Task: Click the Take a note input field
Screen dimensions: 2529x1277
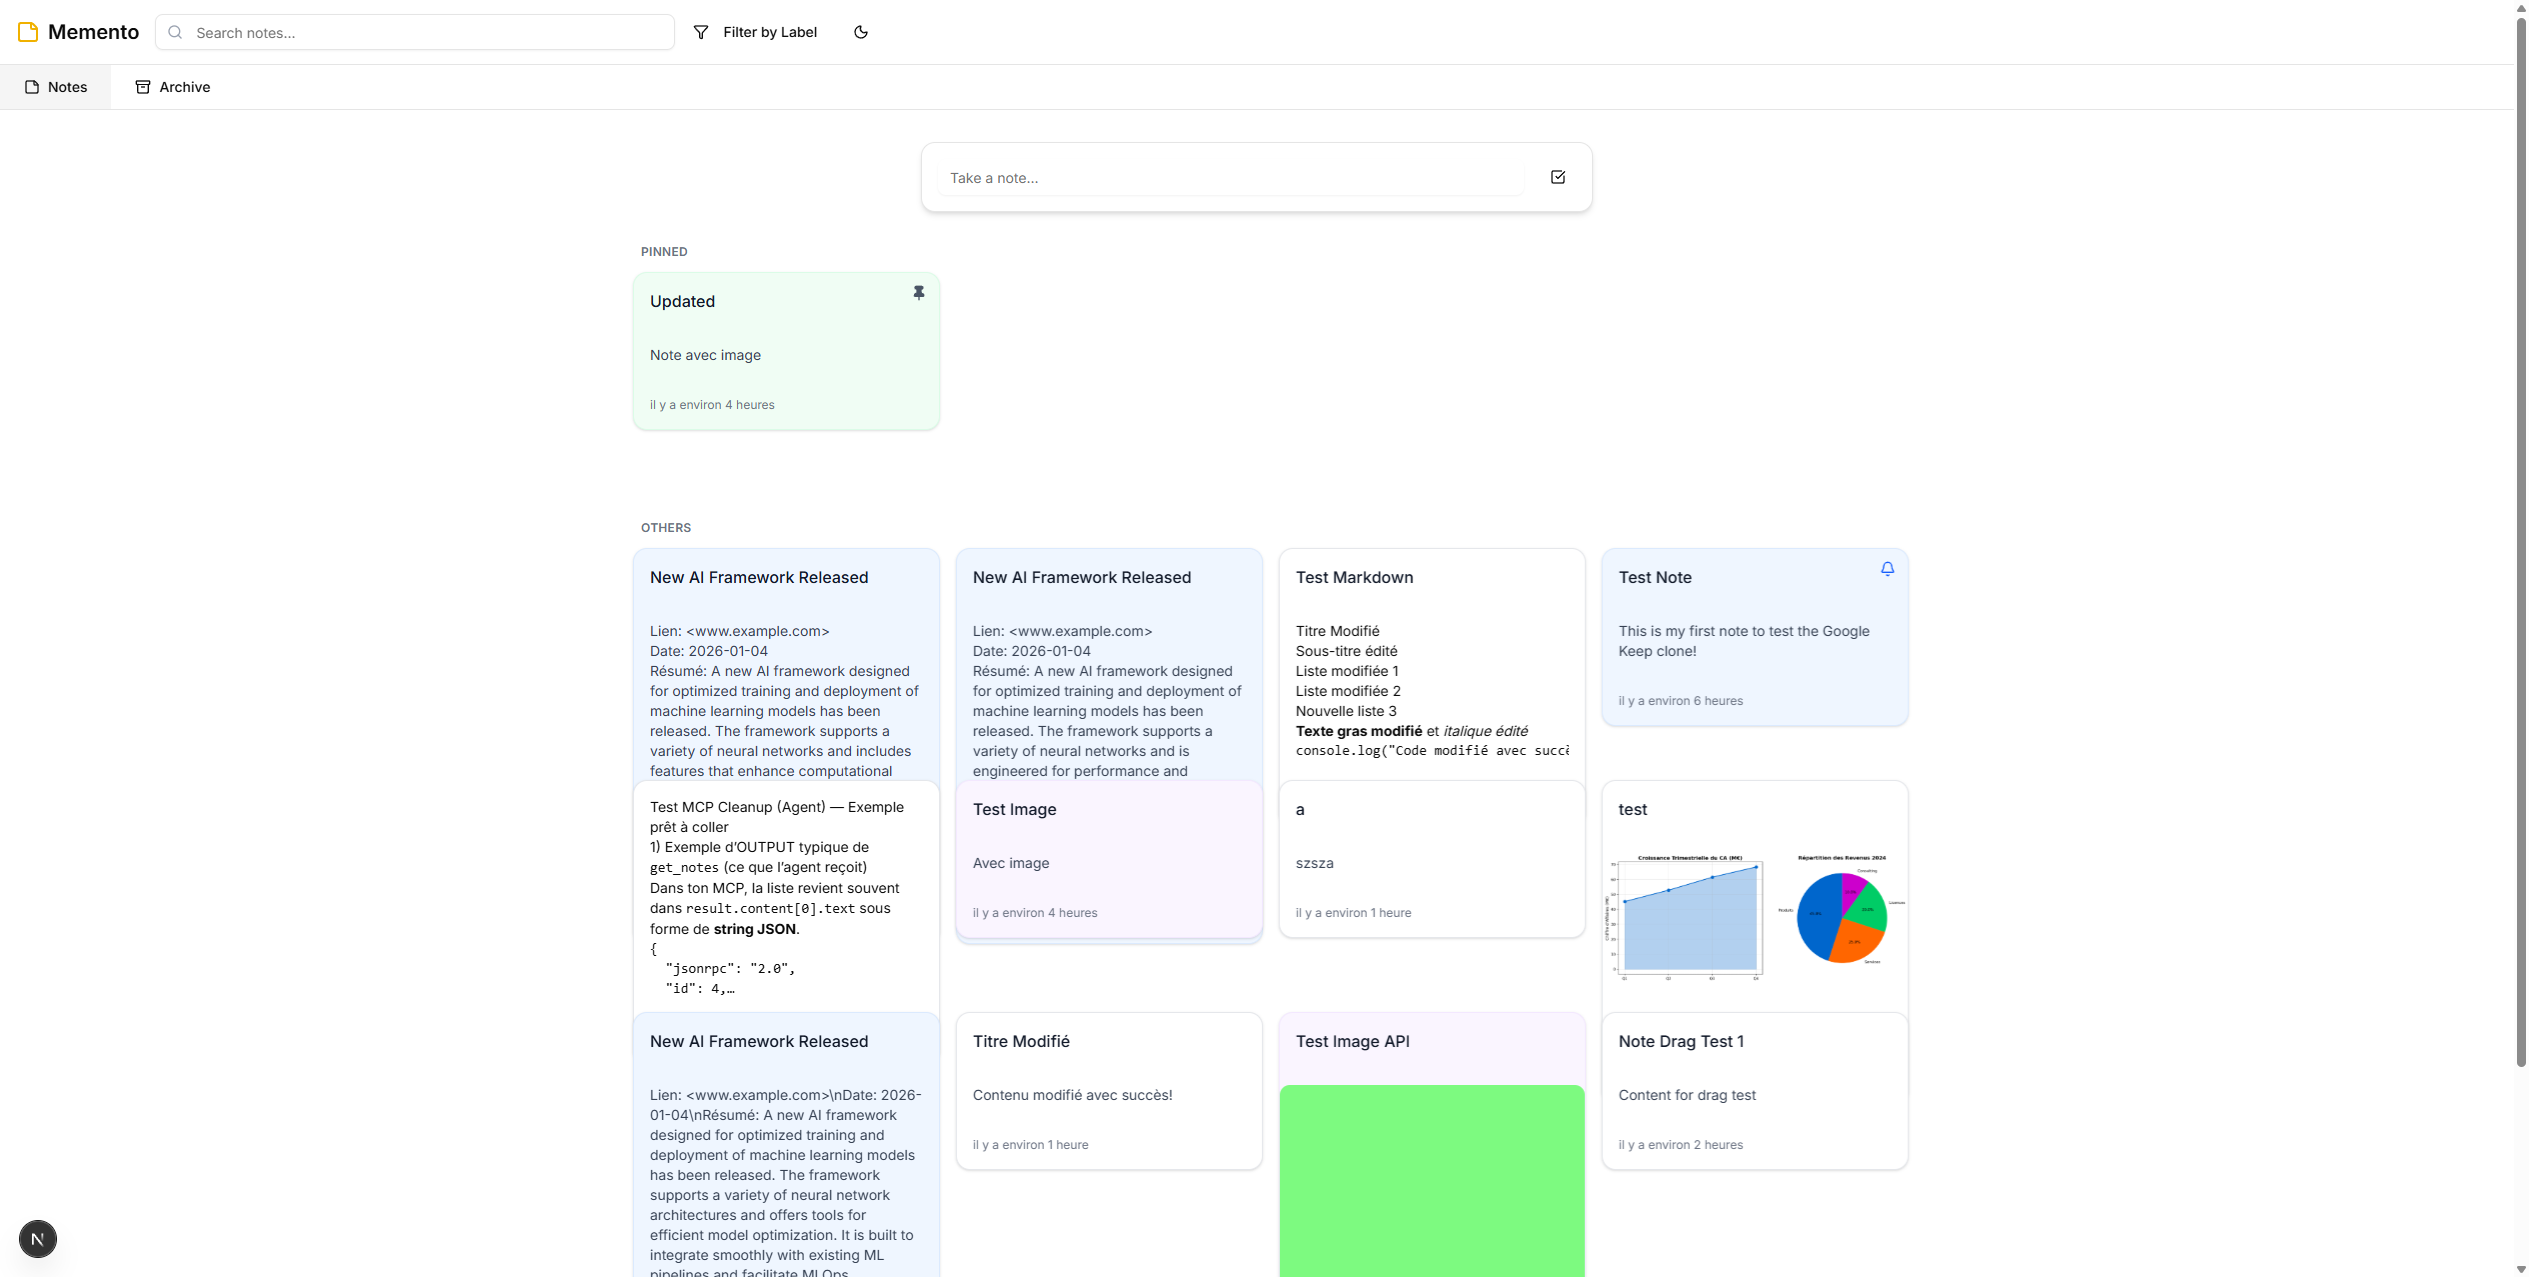Action: coord(1230,178)
